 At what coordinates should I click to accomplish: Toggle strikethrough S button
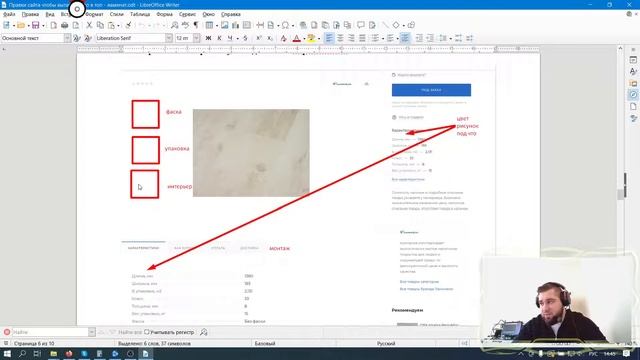coord(245,38)
